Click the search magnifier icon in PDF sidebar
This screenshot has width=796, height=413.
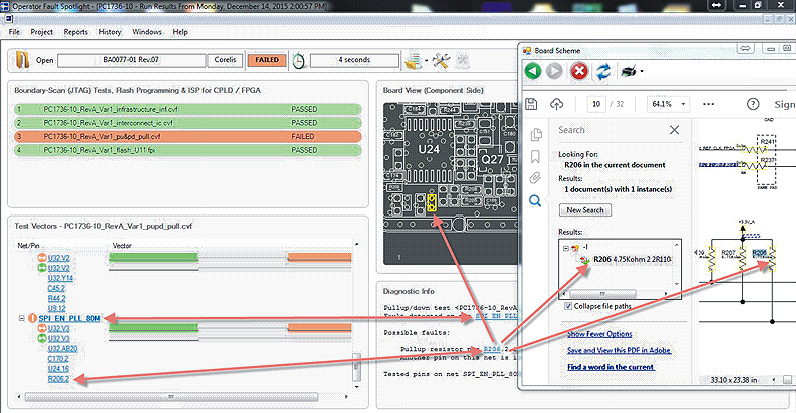(535, 201)
